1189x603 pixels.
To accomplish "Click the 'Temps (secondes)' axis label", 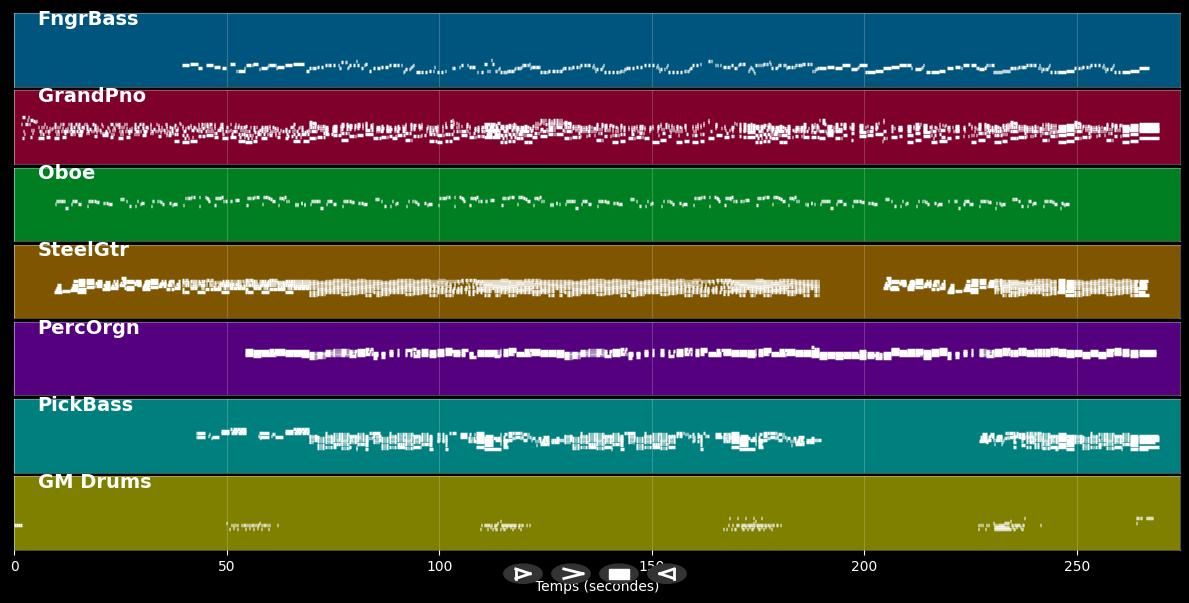I will pos(596,587).
